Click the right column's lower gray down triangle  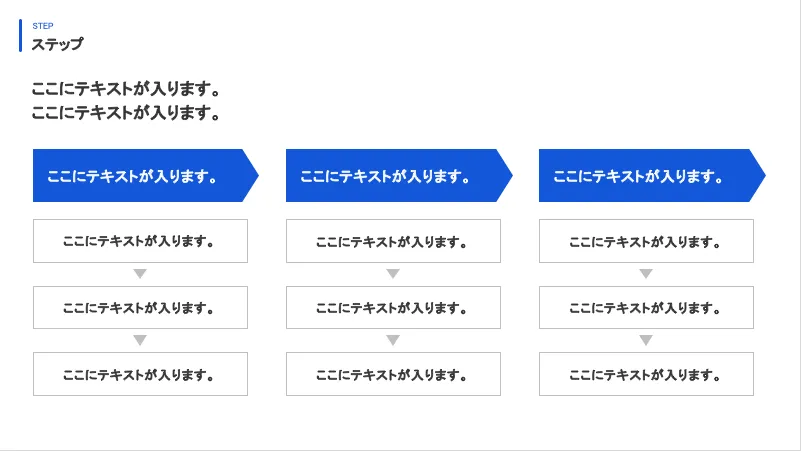point(646,340)
